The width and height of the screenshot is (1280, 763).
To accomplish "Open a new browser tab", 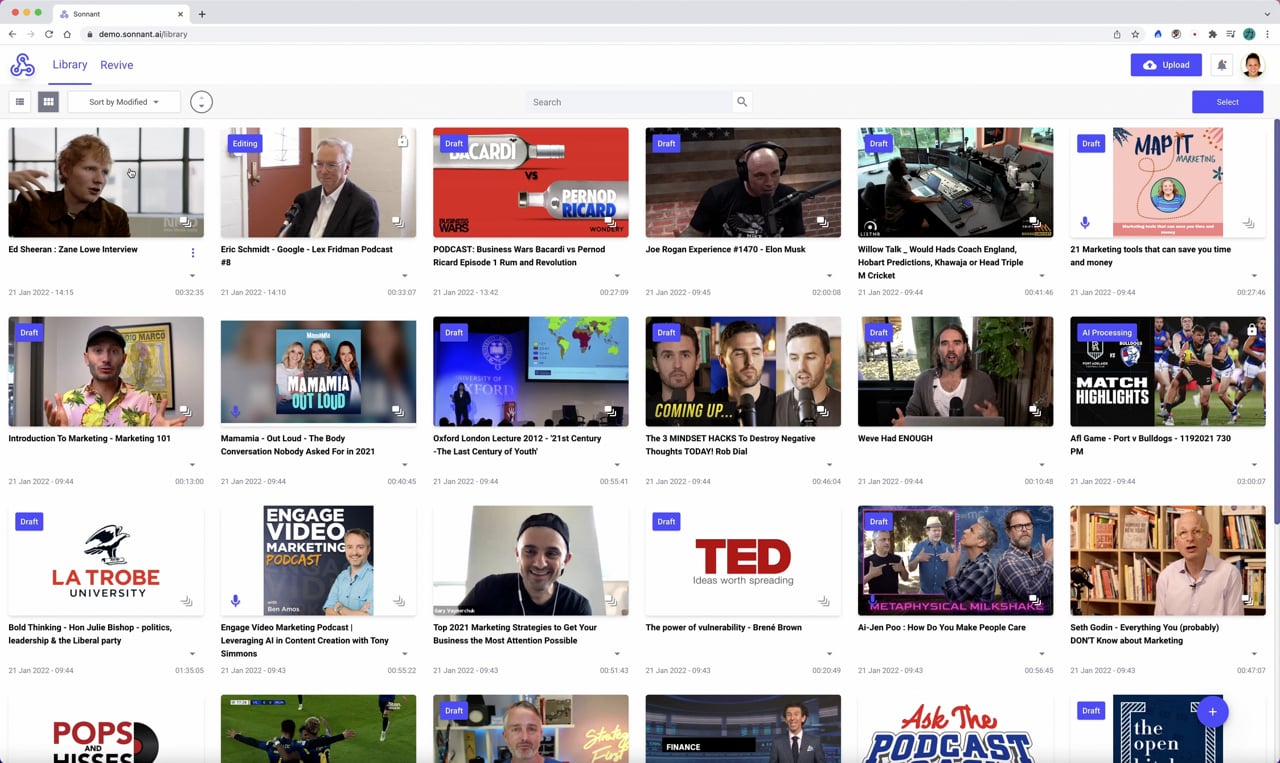I will coord(202,14).
